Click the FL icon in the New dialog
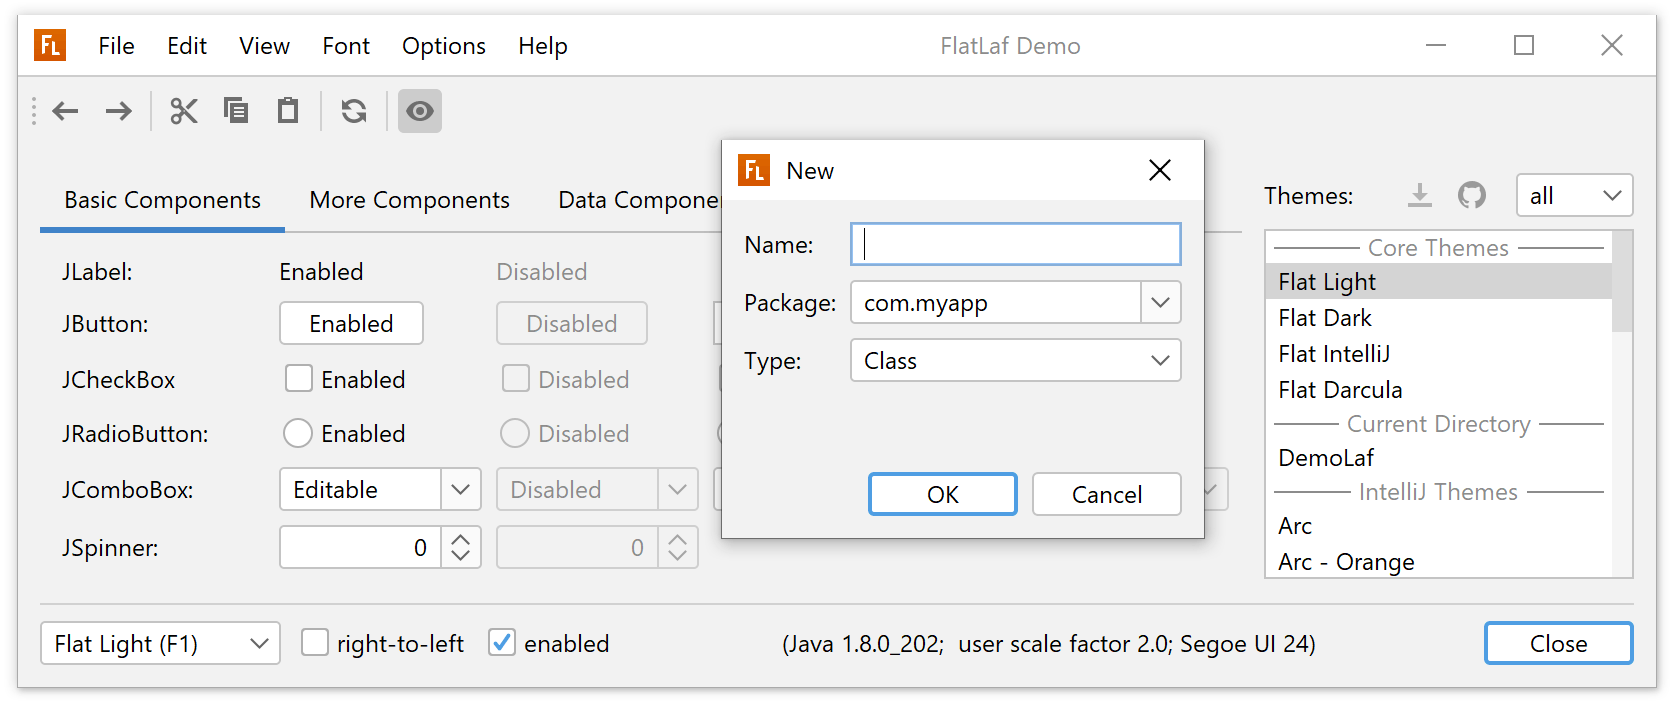The image size is (1676, 705). click(x=754, y=170)
